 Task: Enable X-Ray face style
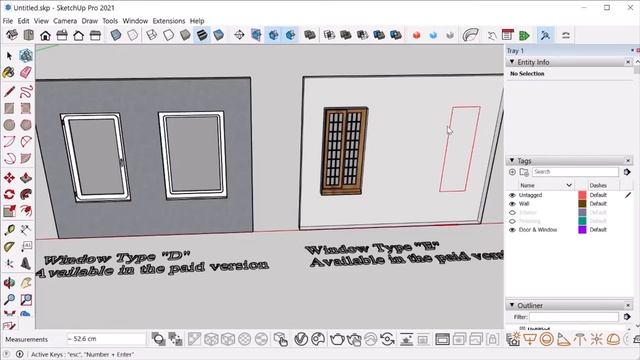pos(116,35)
